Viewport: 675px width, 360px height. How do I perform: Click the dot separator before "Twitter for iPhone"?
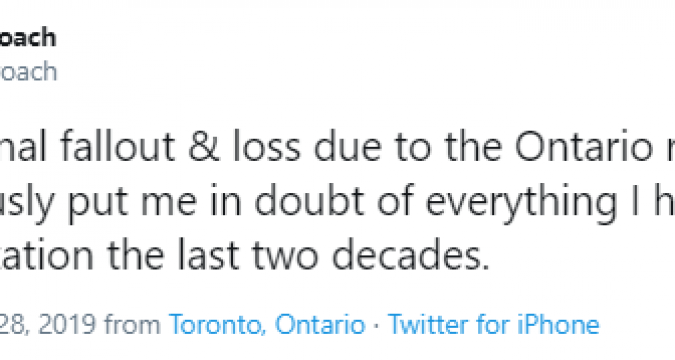[377, 325]
